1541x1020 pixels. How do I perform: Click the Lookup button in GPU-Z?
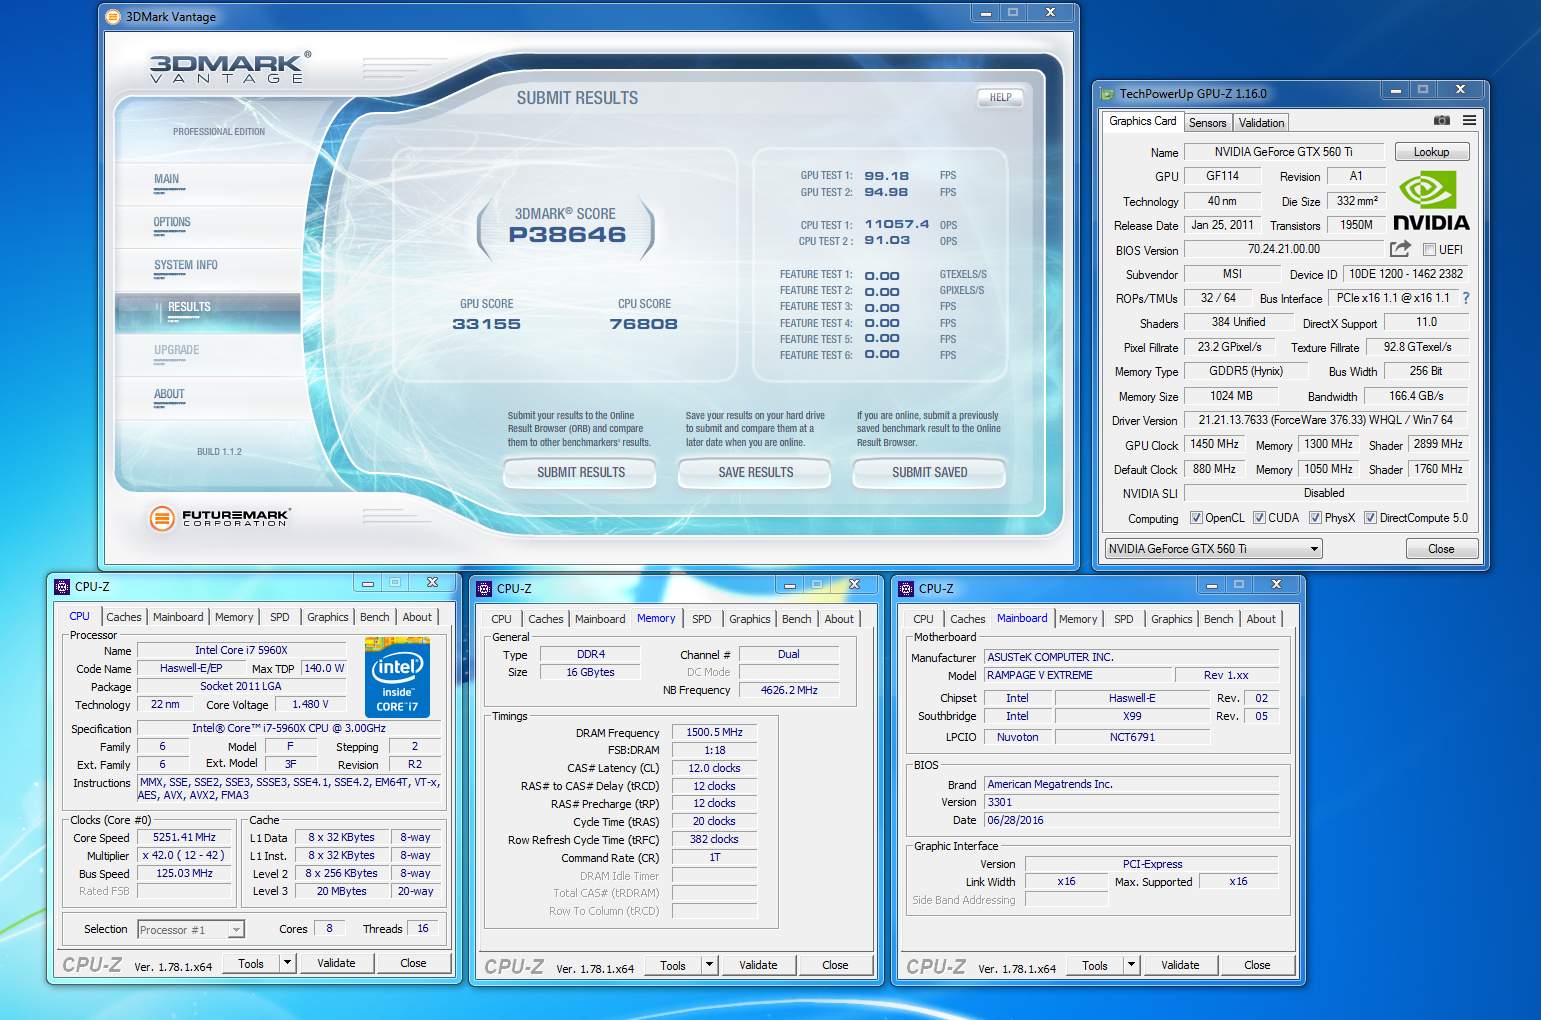pos(1431,152)
